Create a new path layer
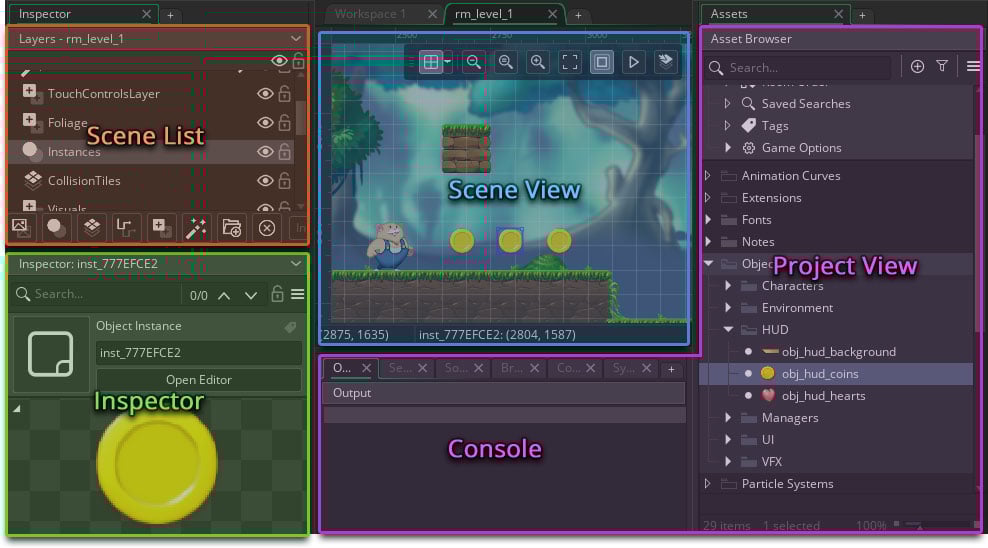Image resolution: width=988 pixels, height=548 pixels. 125,227
